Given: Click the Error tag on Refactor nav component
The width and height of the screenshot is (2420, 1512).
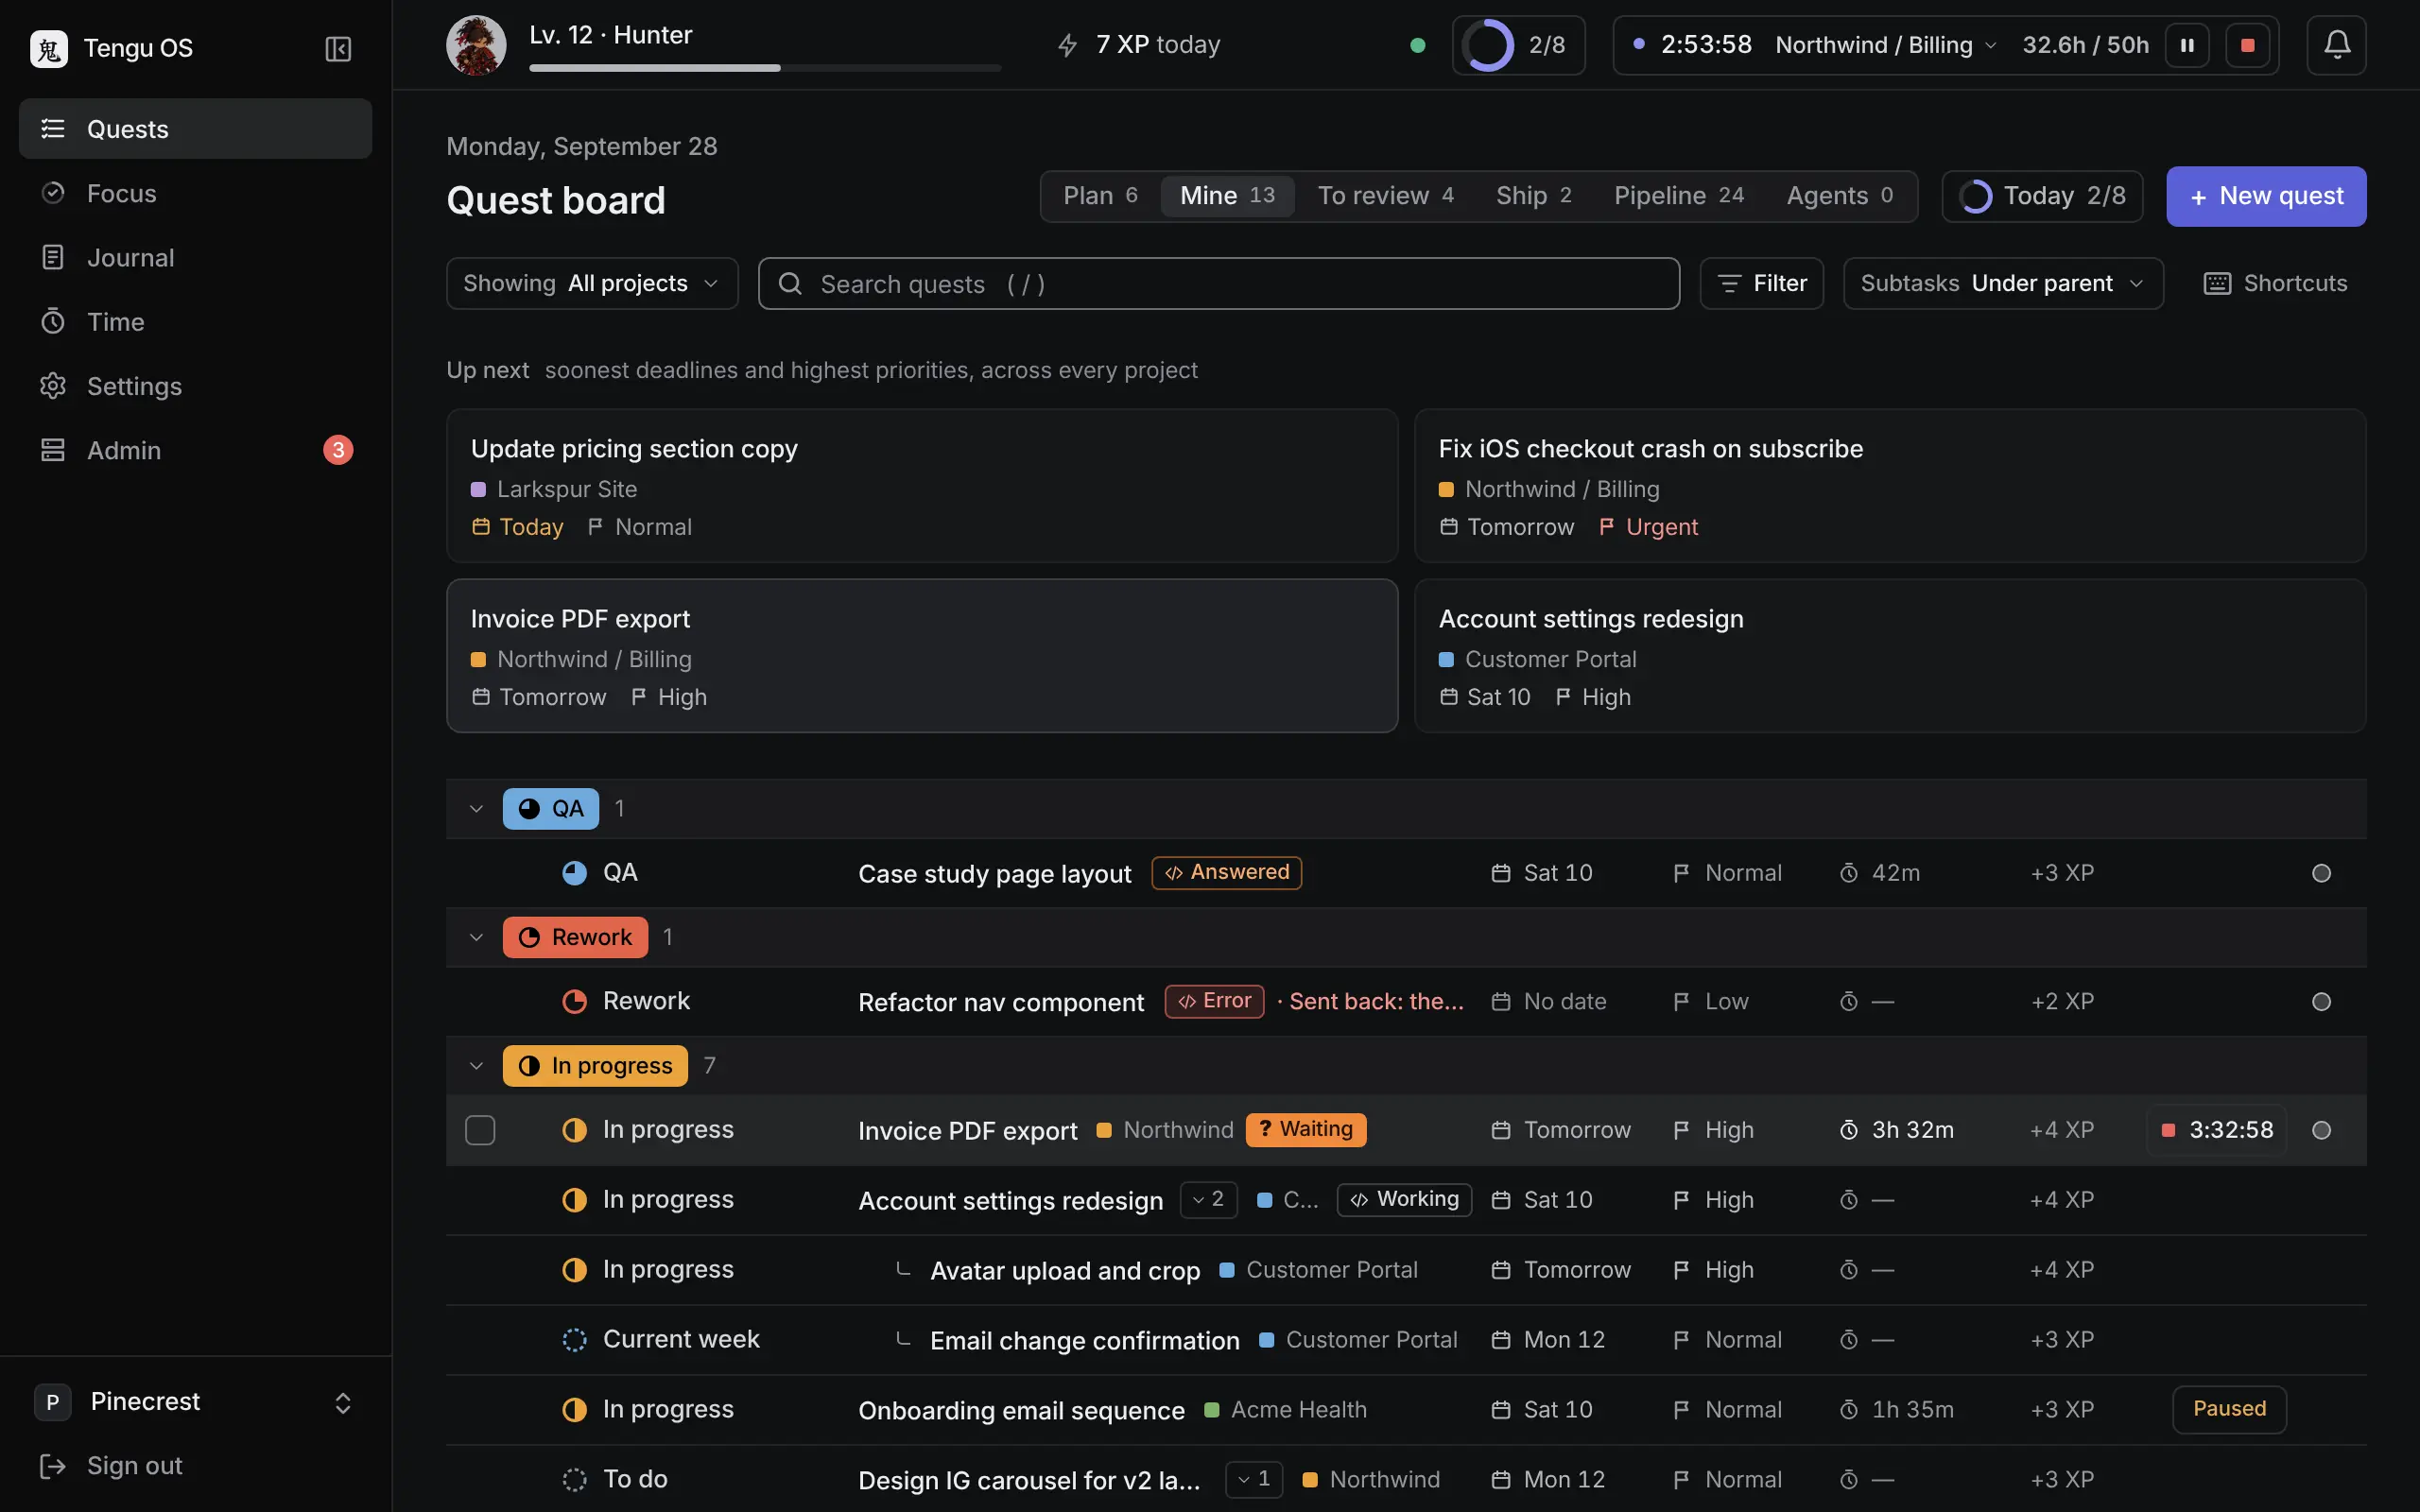Looking at the screenshot, I should 1214,1001.
